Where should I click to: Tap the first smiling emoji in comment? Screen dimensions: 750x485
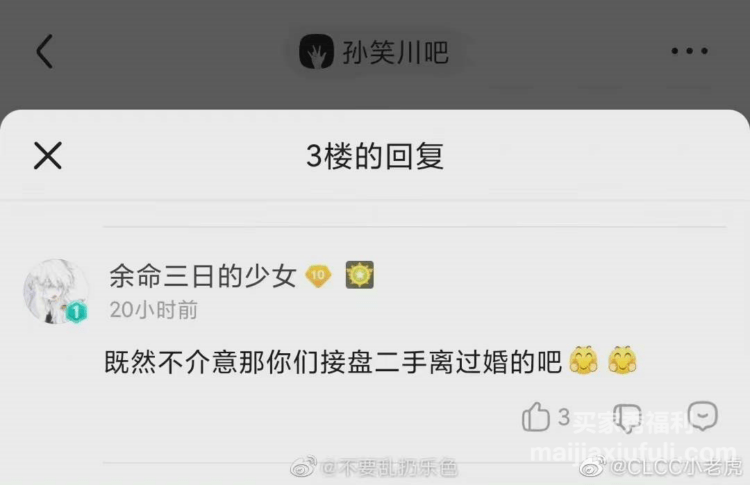click(583, 360)
